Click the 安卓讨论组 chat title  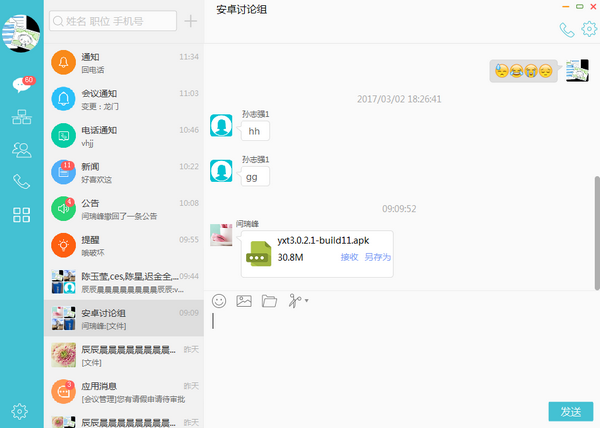(x=241, y=10)
